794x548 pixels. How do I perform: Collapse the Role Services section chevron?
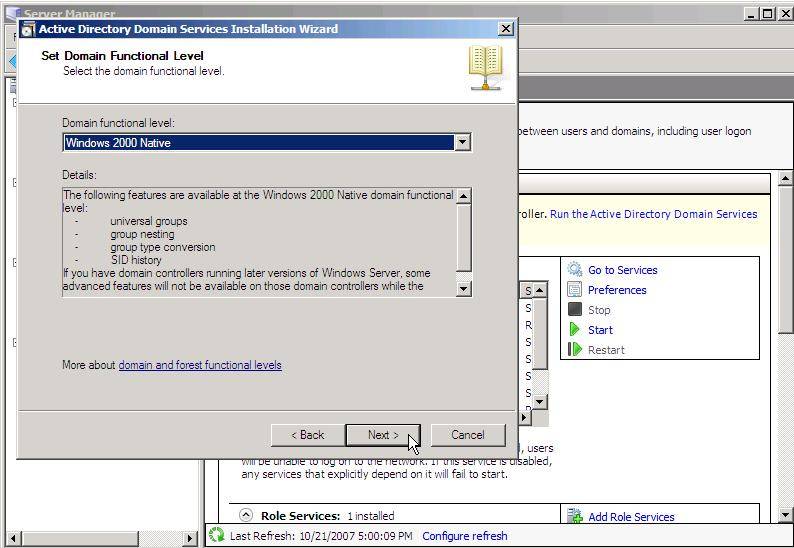click(x=246, y=515)
